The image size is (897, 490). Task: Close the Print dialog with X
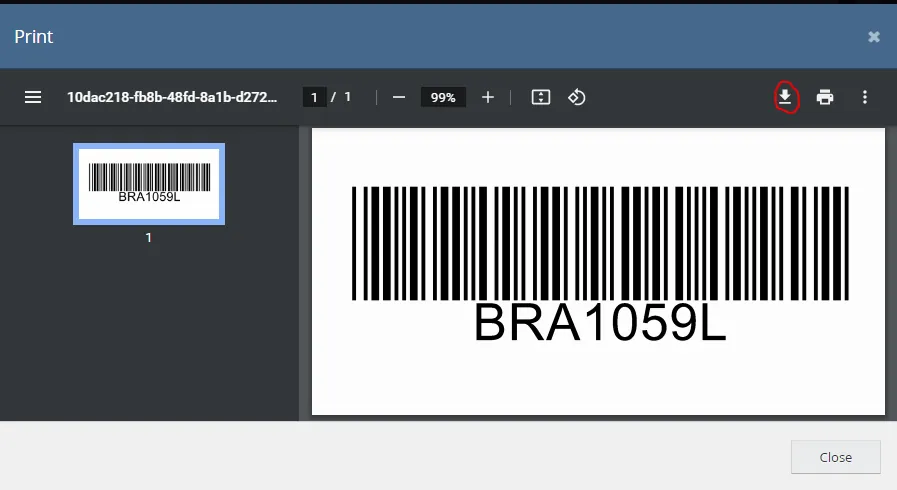874,37
